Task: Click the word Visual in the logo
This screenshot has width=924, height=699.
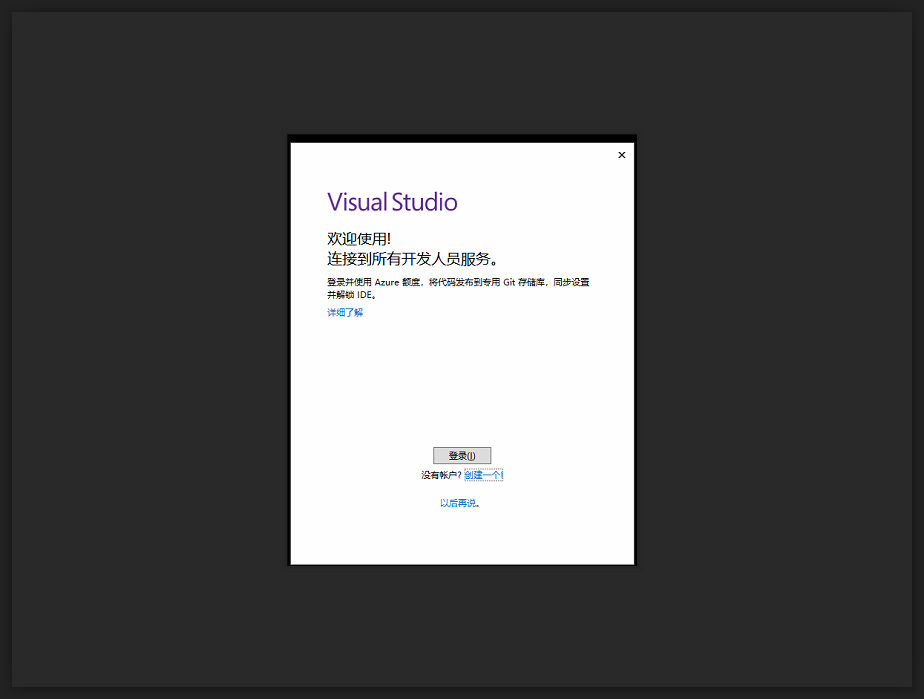Action: point(356,202)
